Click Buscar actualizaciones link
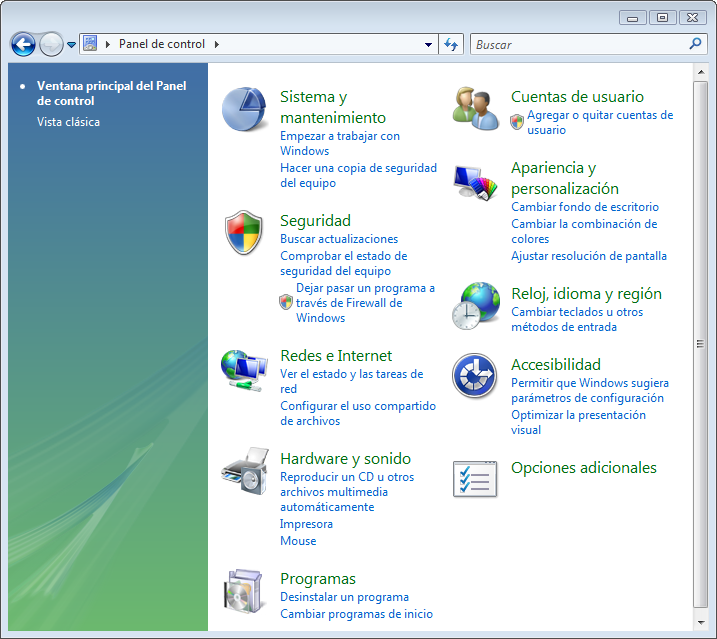 [339, 239]
